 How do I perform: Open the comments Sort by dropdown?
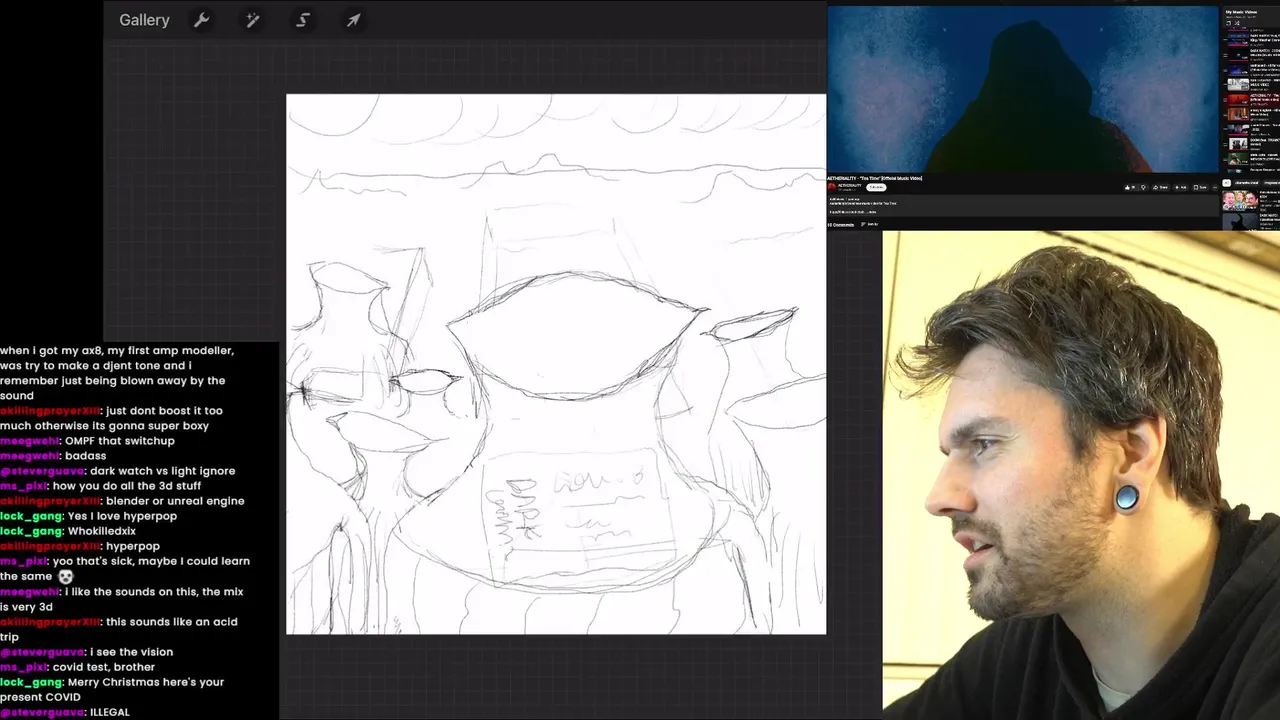(x=869, y=224)
